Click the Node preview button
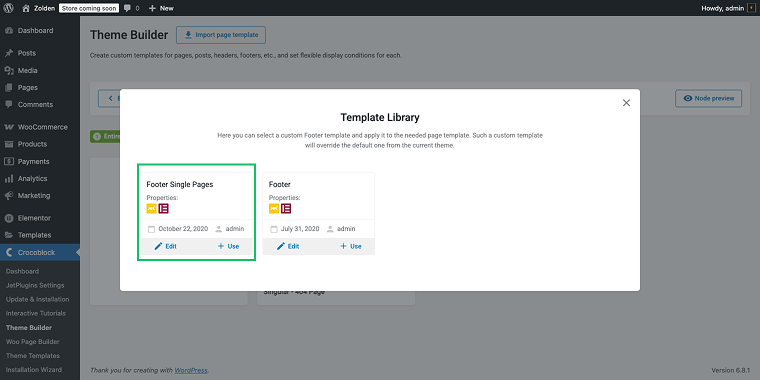The image size is (760, 380). (x=708, y=98)
